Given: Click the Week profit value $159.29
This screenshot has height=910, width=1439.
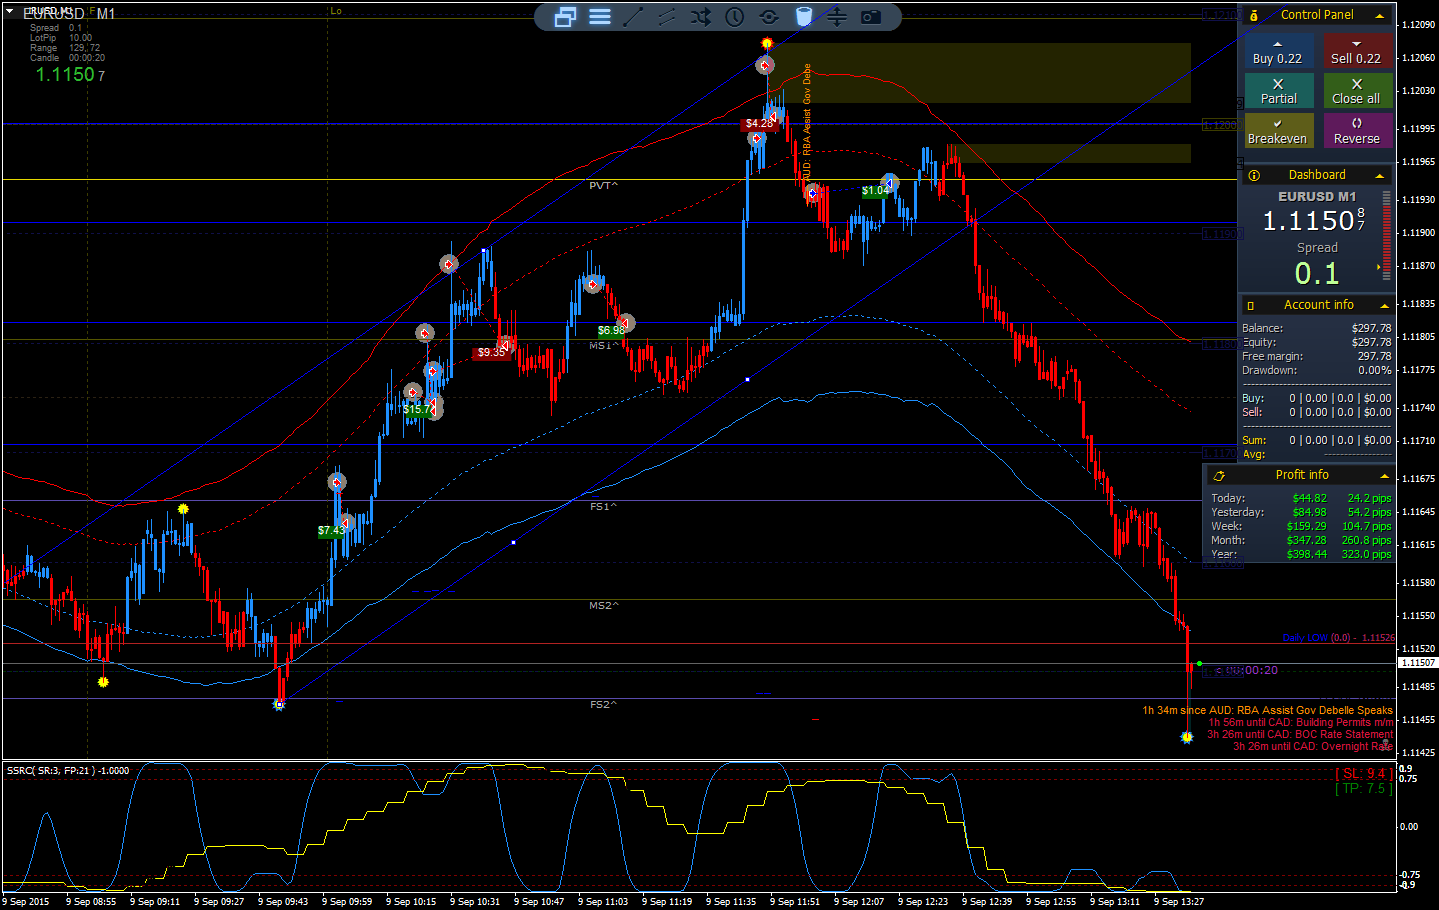Looking at the screenshot, I should click(1306, 526).
